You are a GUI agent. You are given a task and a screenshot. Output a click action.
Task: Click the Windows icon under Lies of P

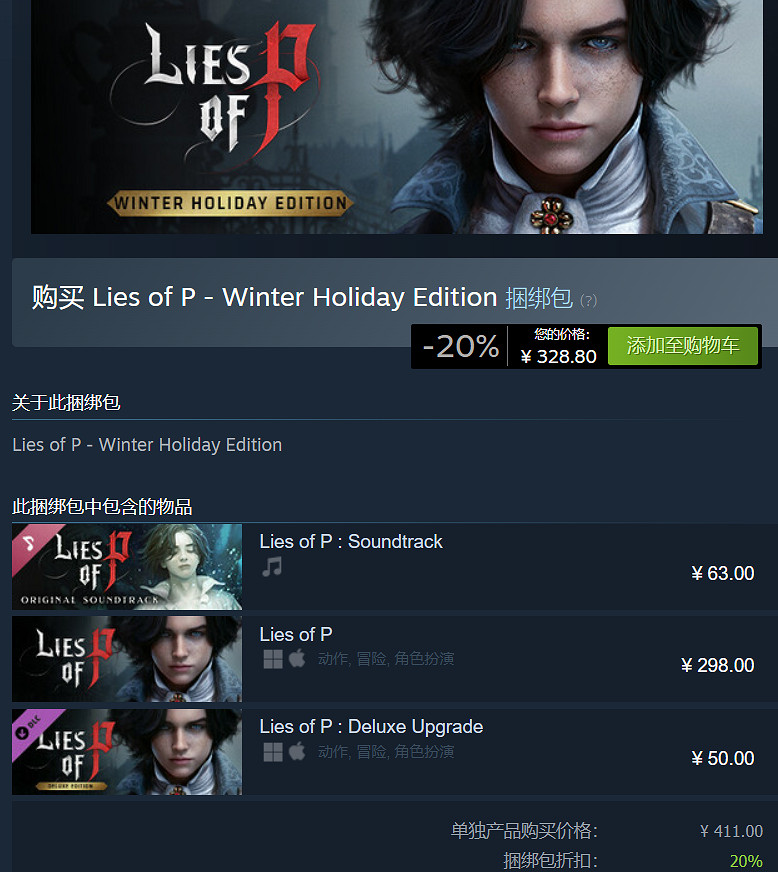coord(273,660)
